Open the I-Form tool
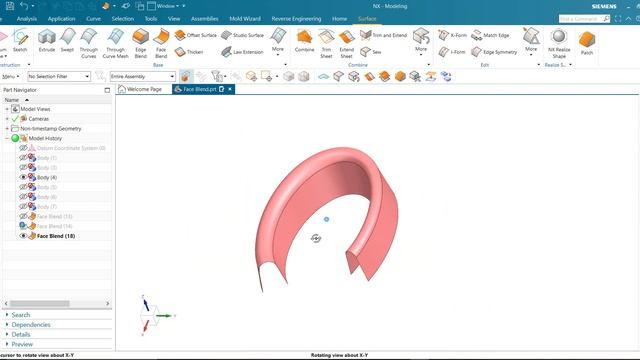Image resolution: width=640 pixels, height=360 pixels. point(452,52)
